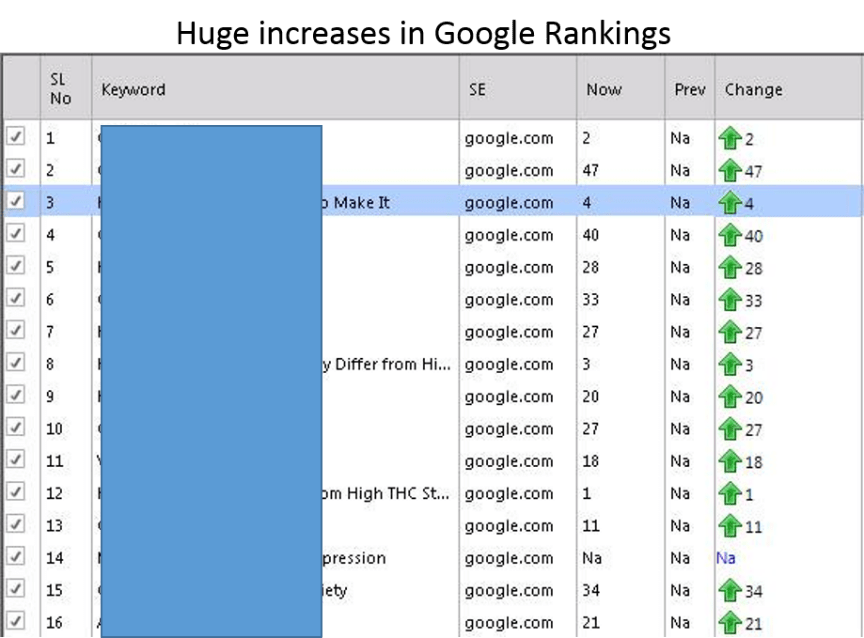Click the green arrow beside change 34

[730, 591]
